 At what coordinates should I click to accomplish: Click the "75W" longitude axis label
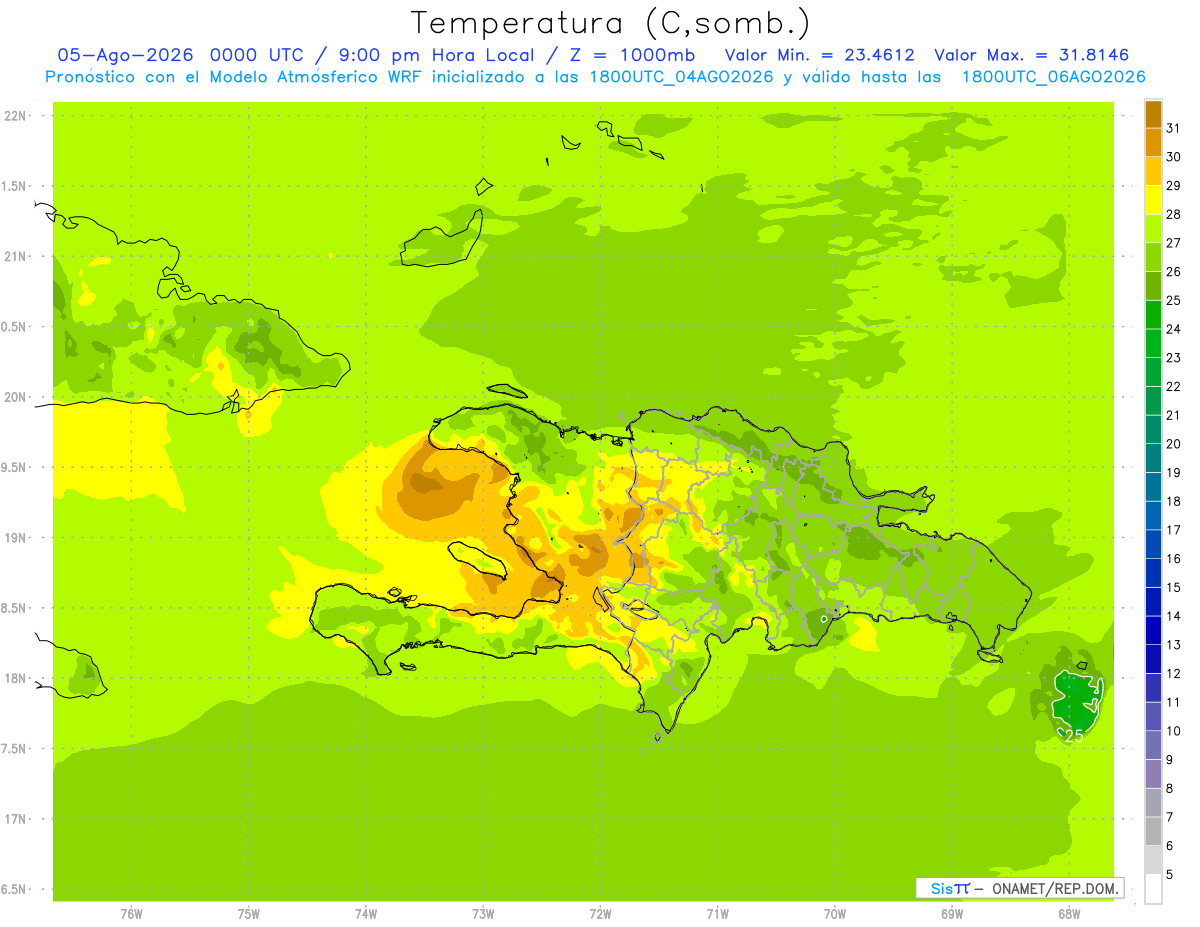(x=249, y=914)
